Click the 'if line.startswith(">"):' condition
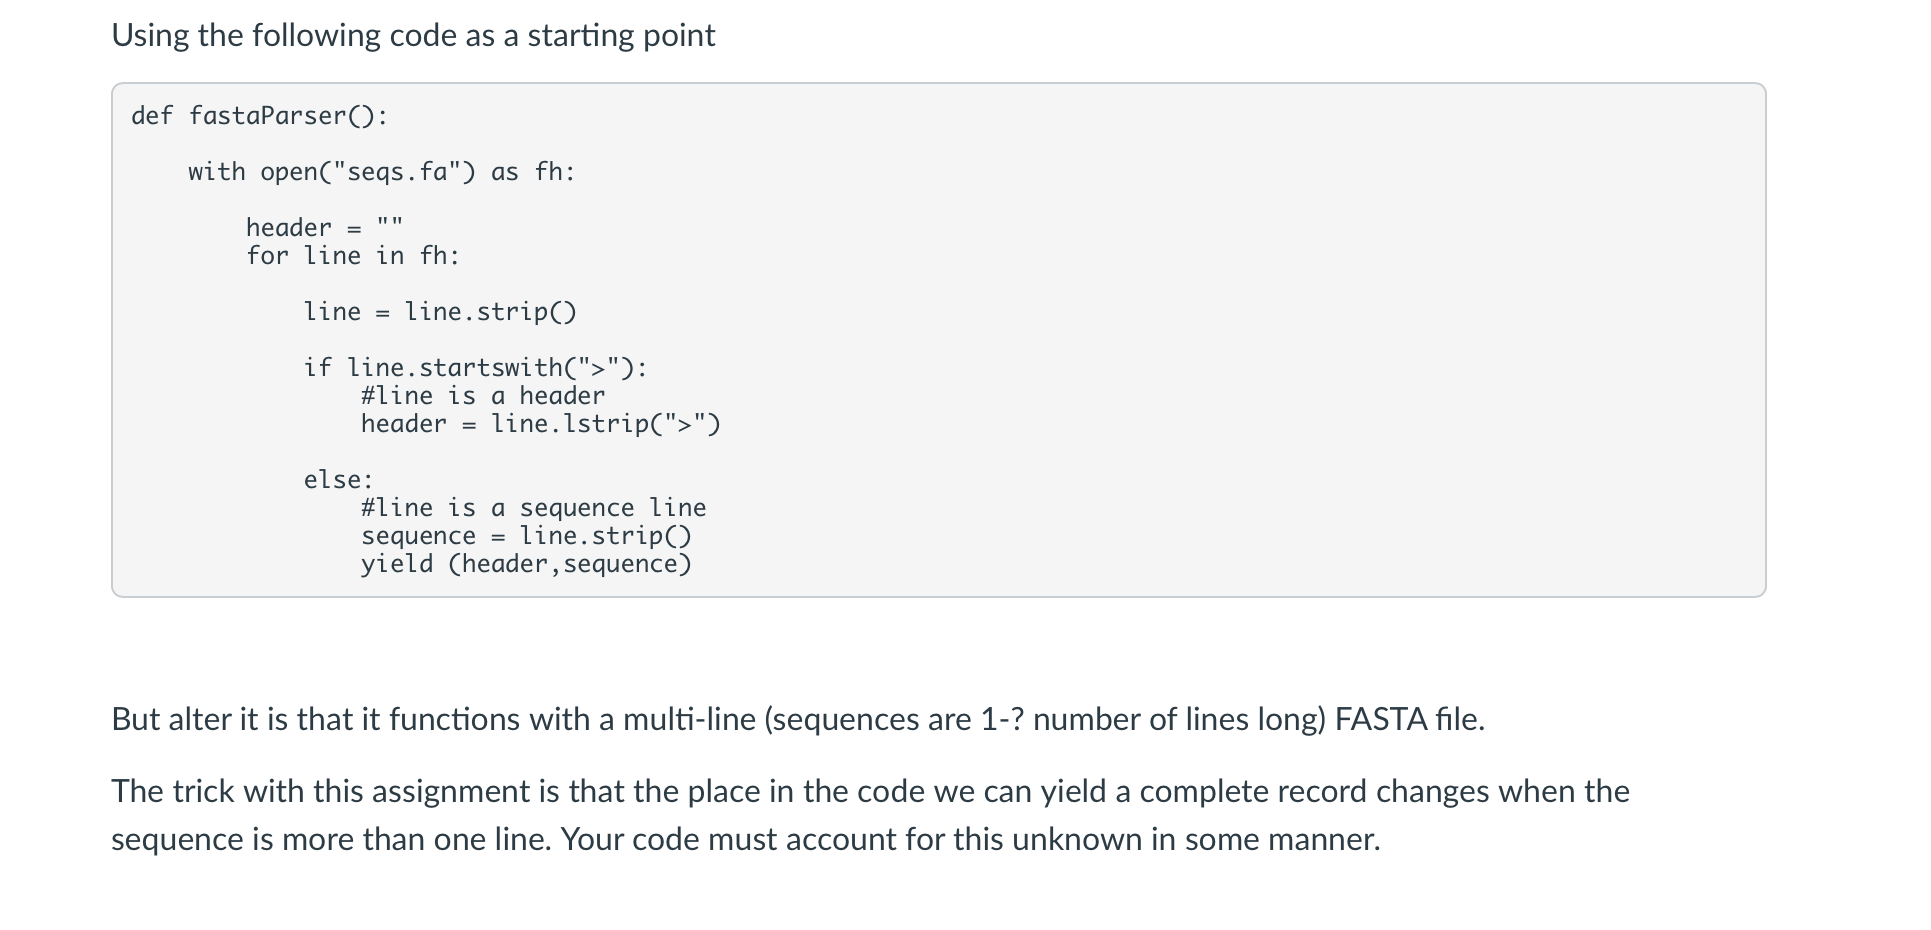 tap(475, 368)
